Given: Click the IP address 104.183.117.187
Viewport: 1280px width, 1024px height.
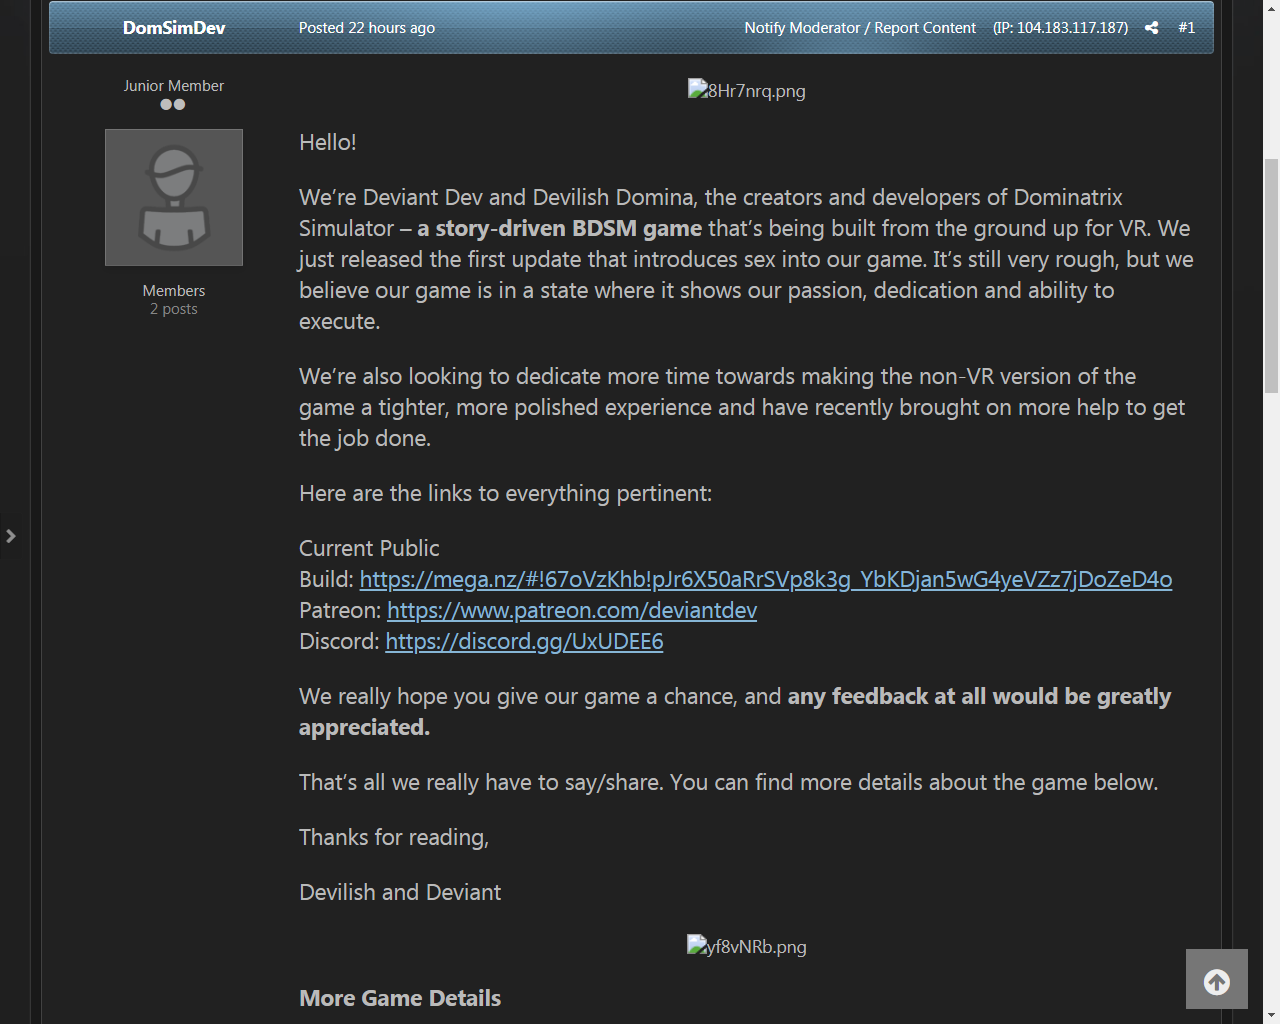Looking at the screenshot, I should click(1061, 28).
